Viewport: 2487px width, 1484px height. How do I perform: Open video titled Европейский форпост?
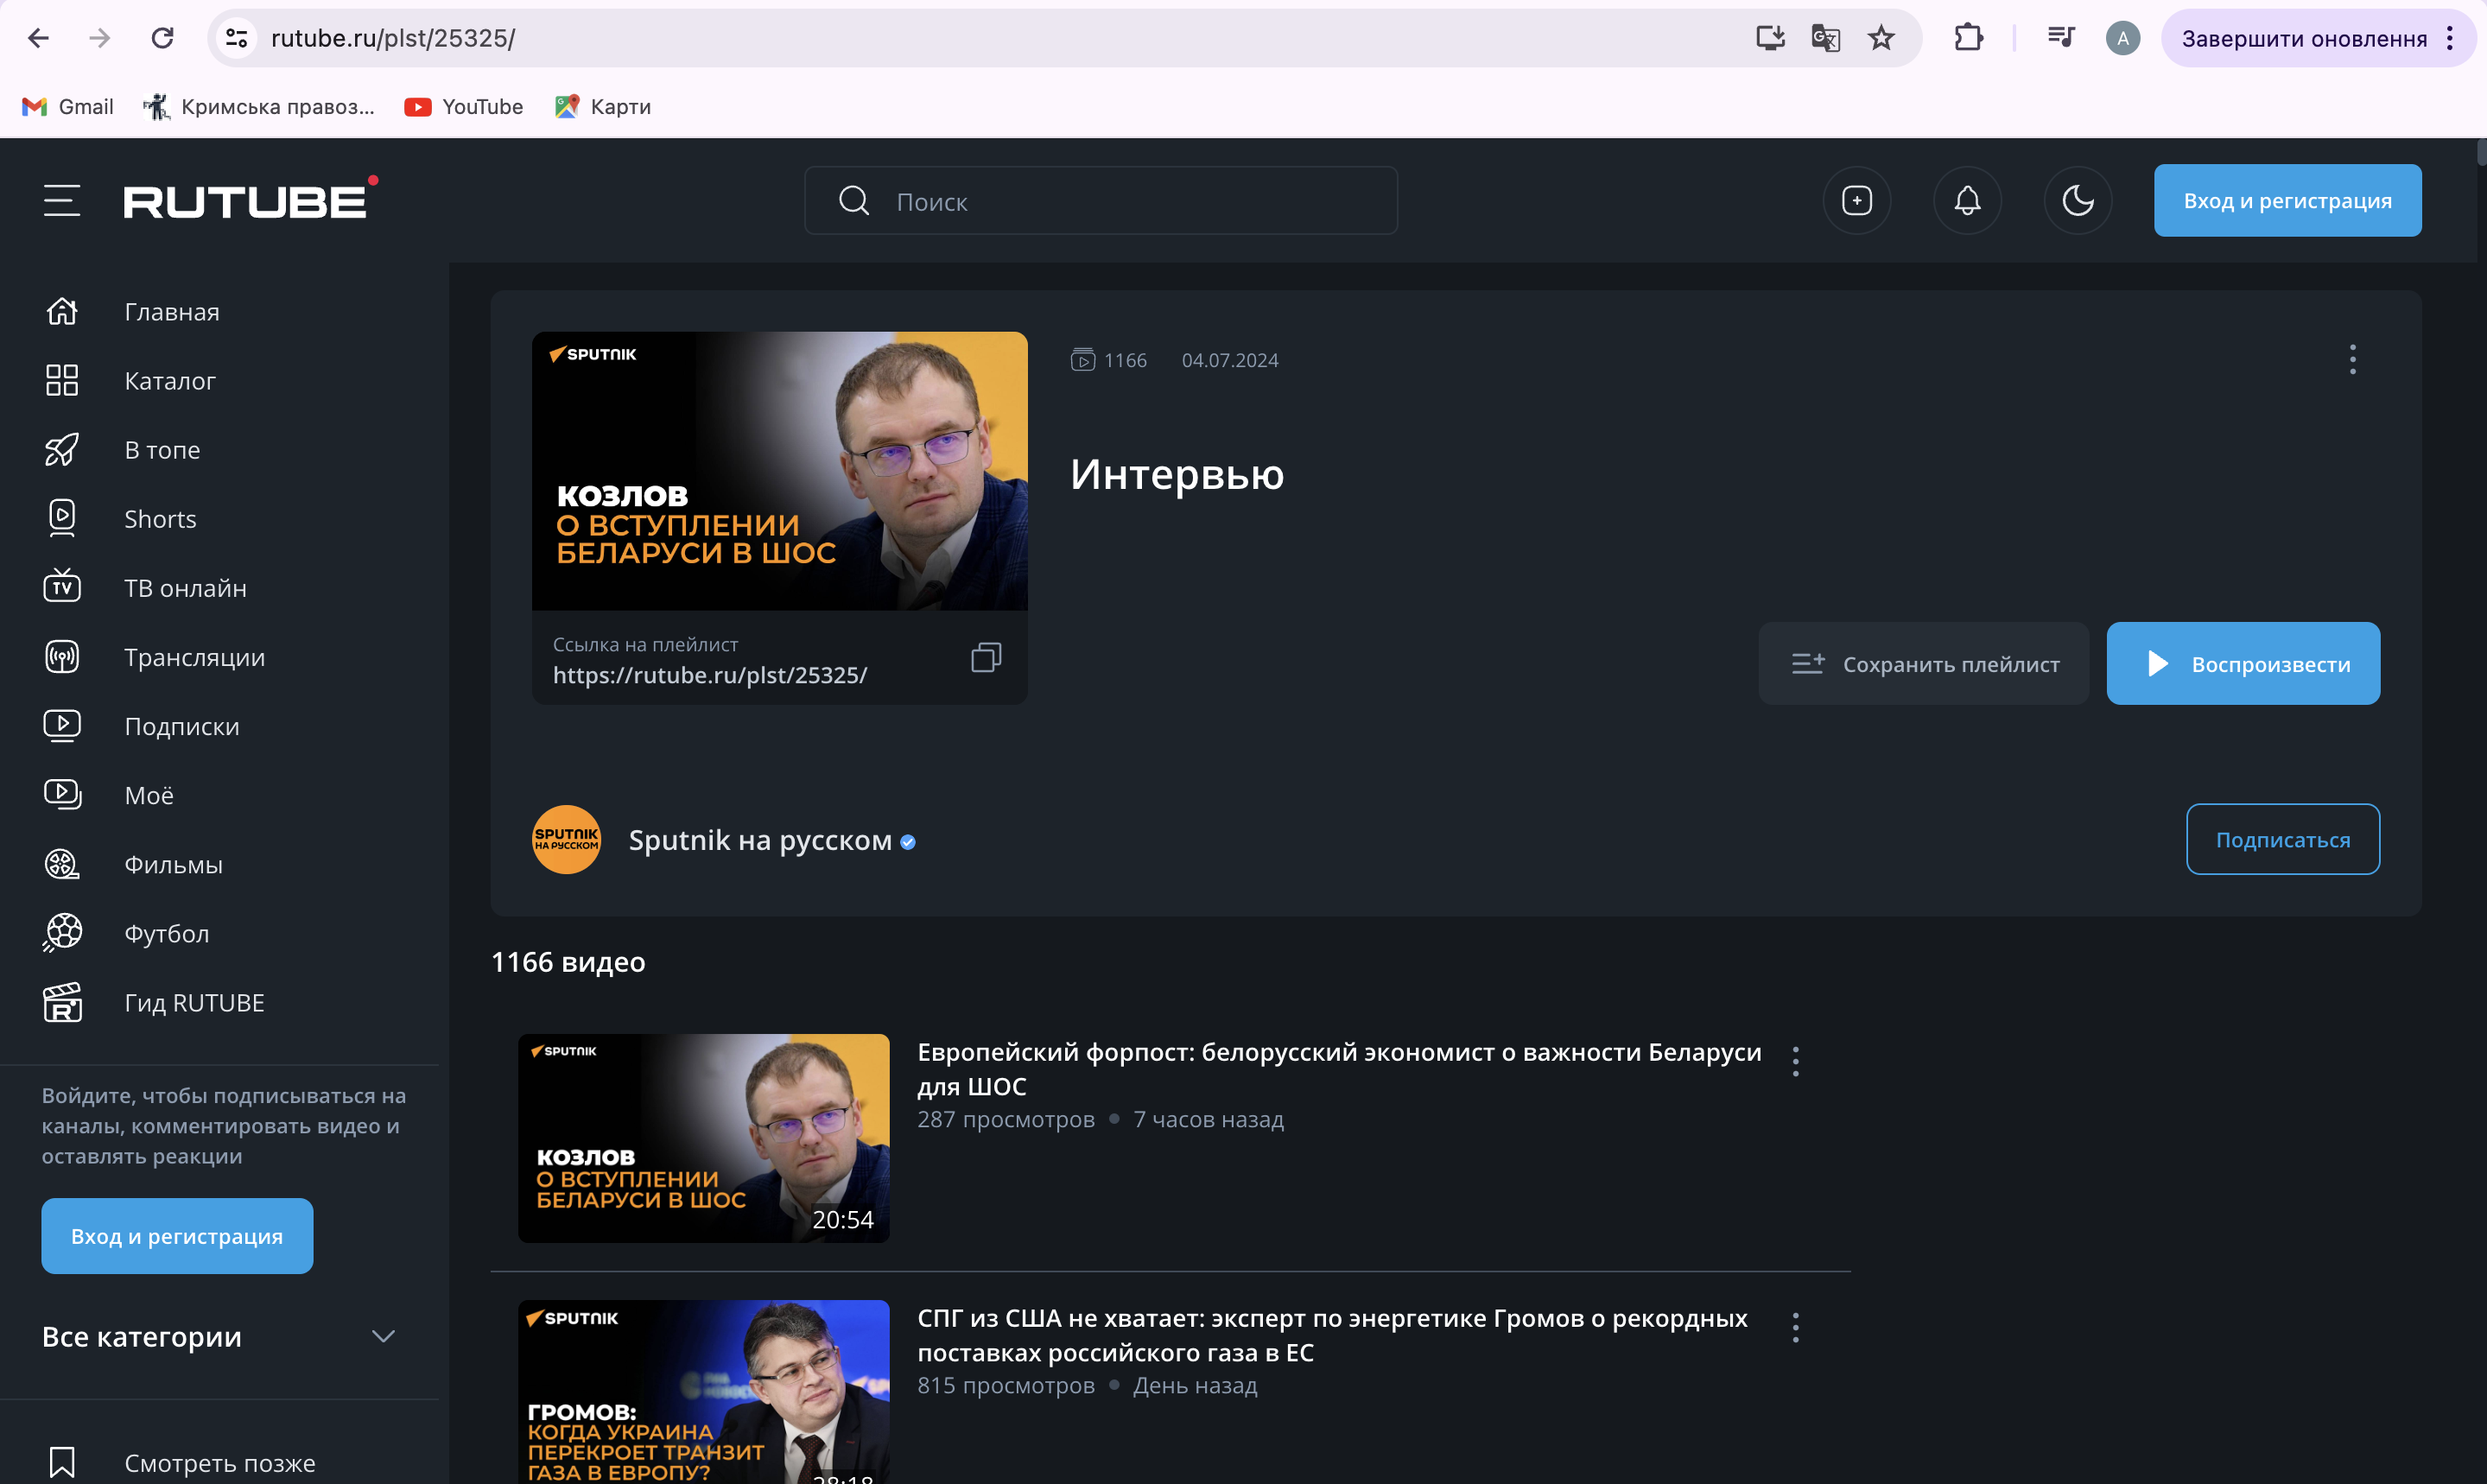point(1339,1069)
